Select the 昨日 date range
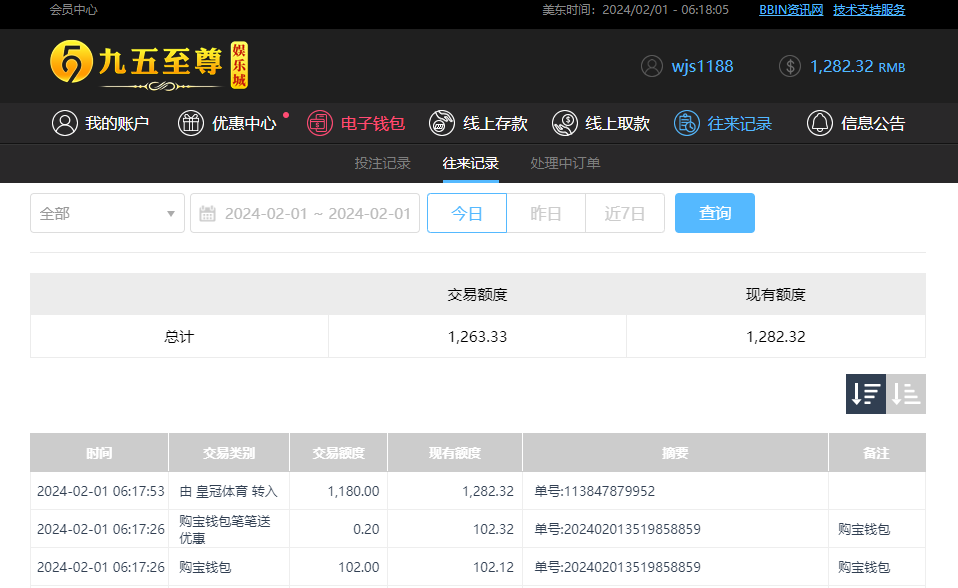This screenshot has height=588, width=958. point(546,213)
